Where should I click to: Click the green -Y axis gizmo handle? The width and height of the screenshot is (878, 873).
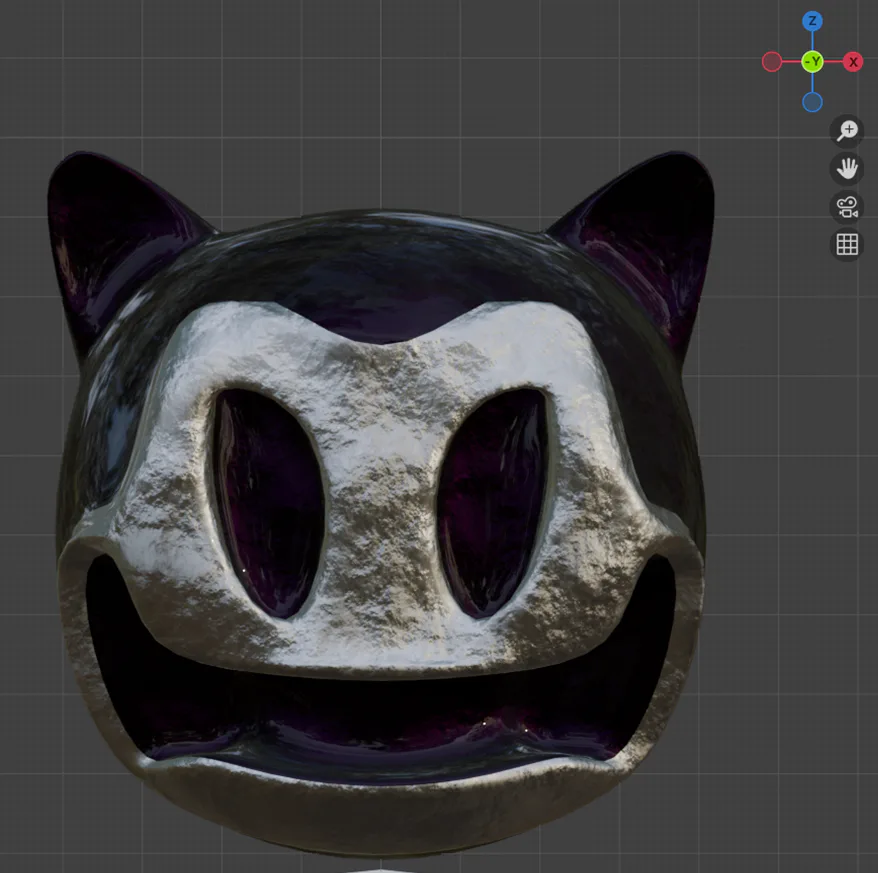click(x=812, y=62)
